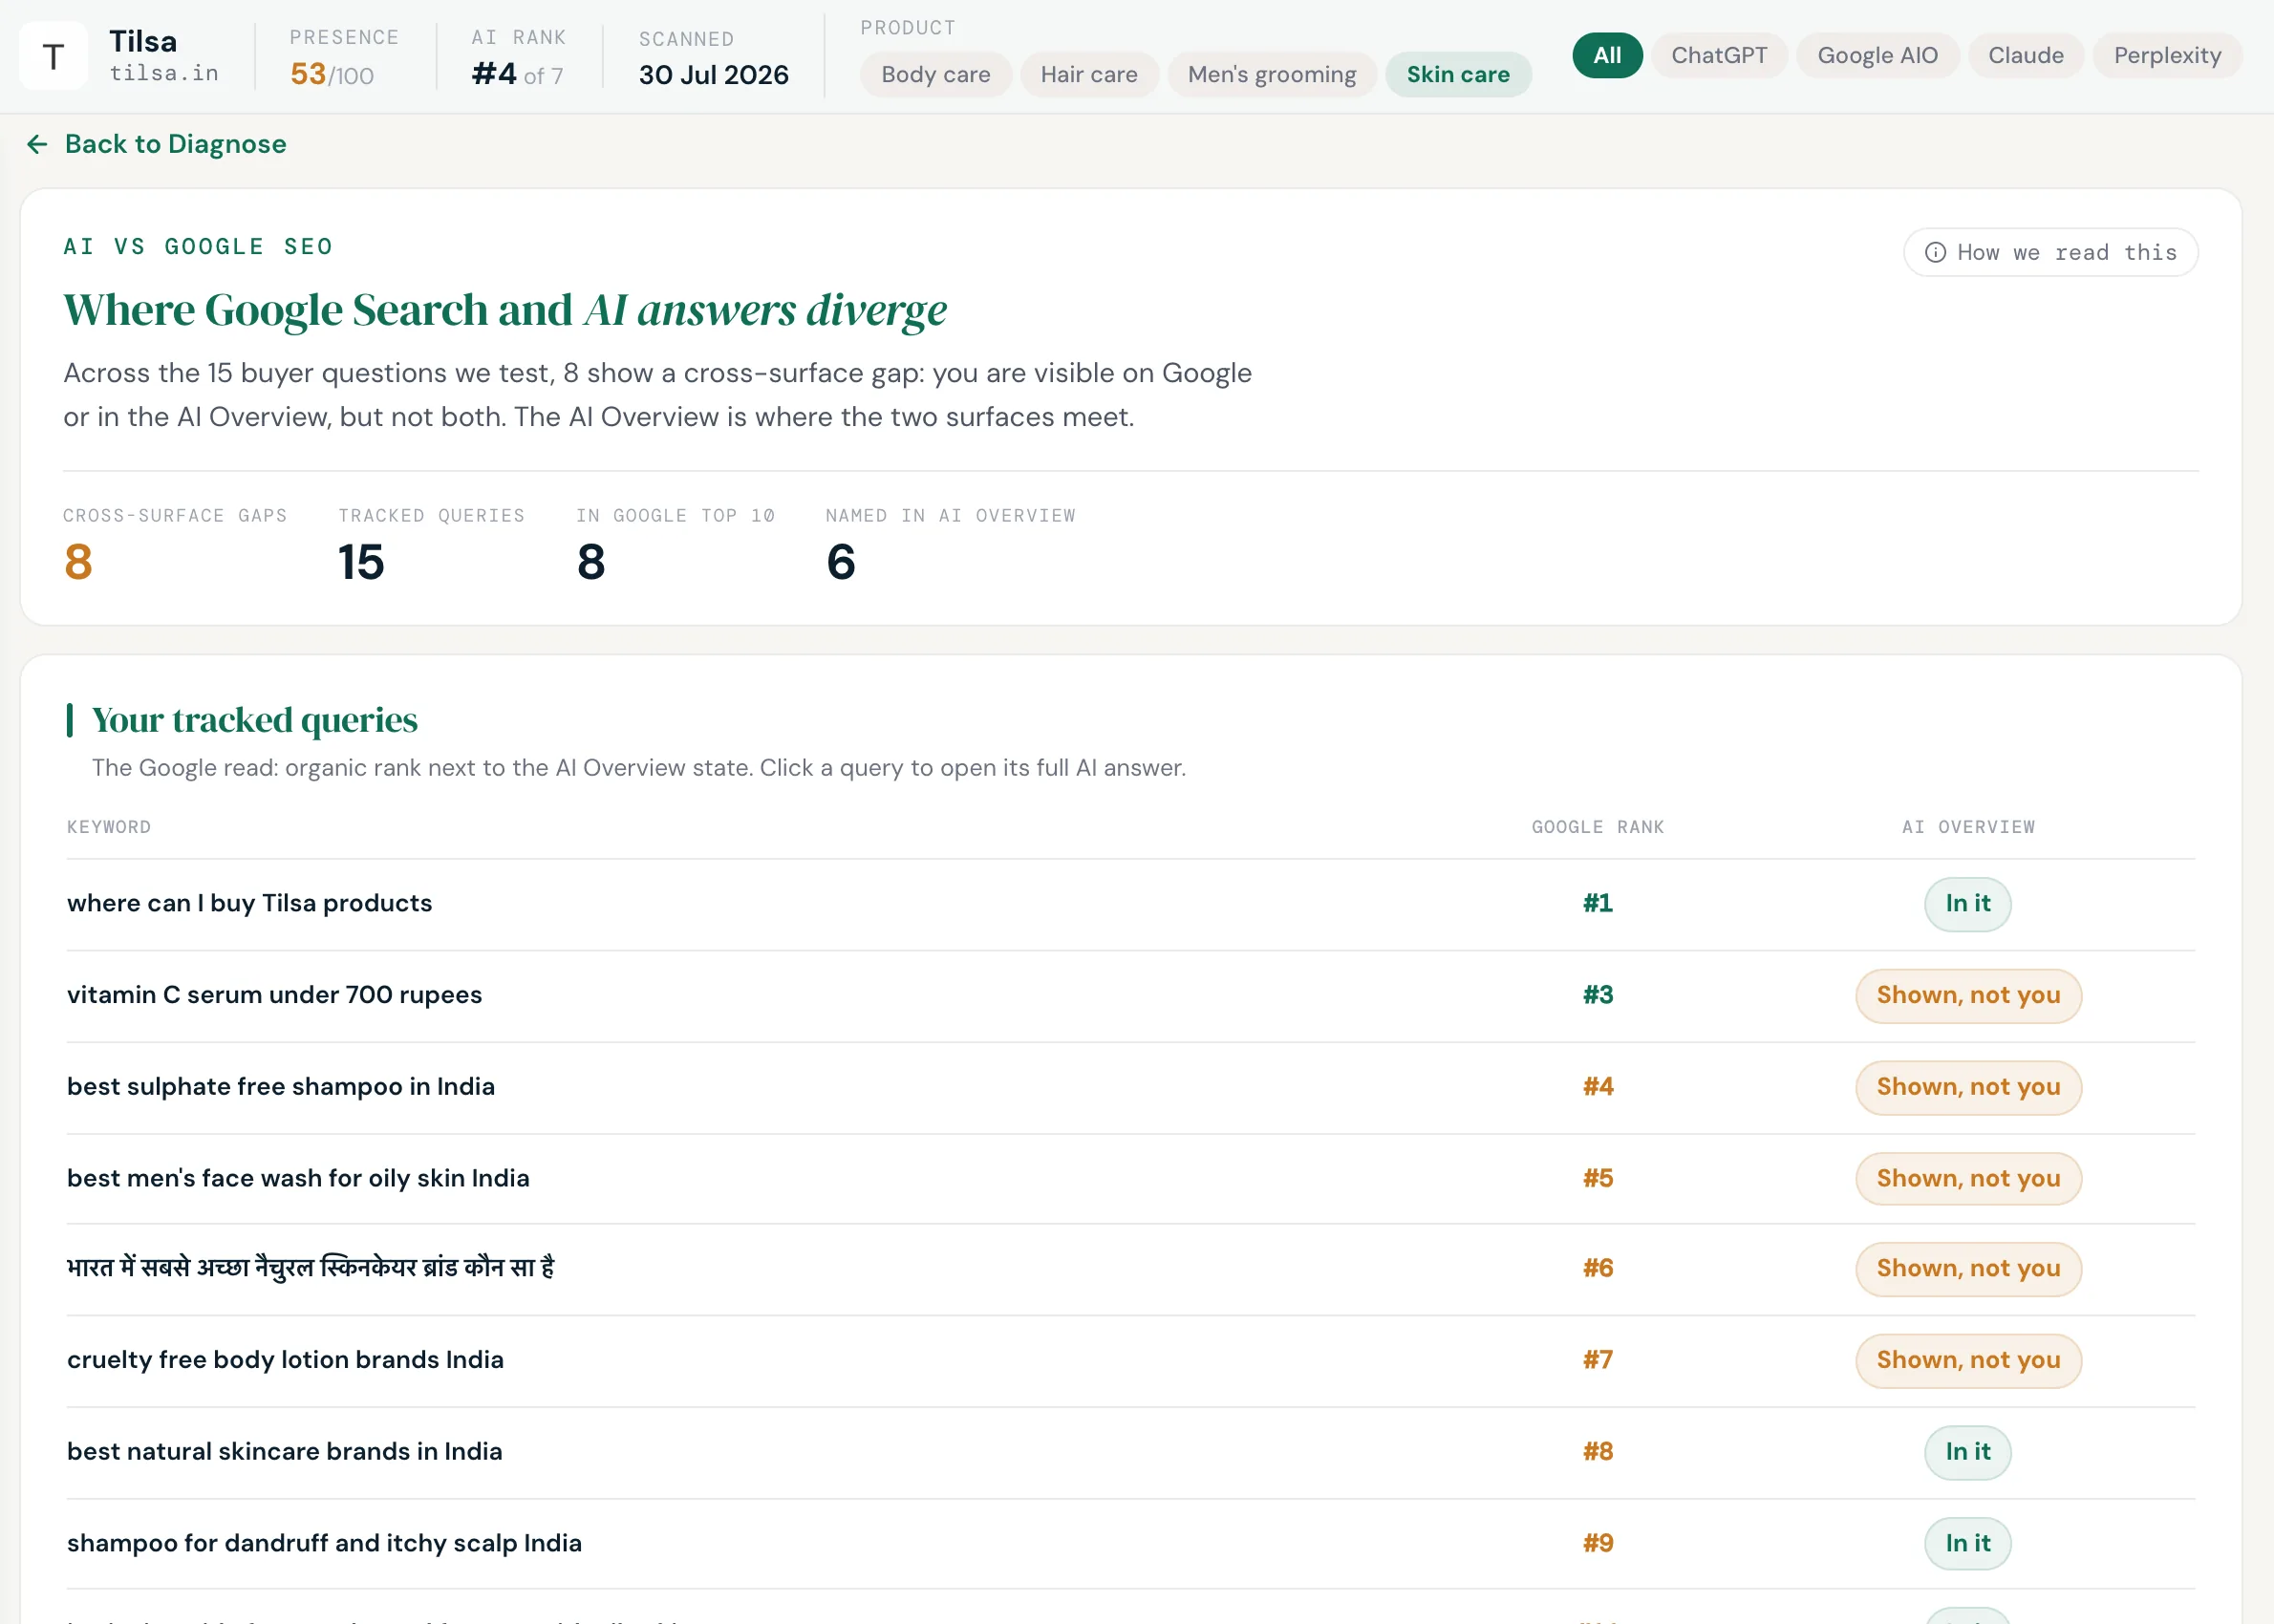
Task: Click 'Shown, not you' badge for cruelty free lotion
Action: pos(1968,1361)
